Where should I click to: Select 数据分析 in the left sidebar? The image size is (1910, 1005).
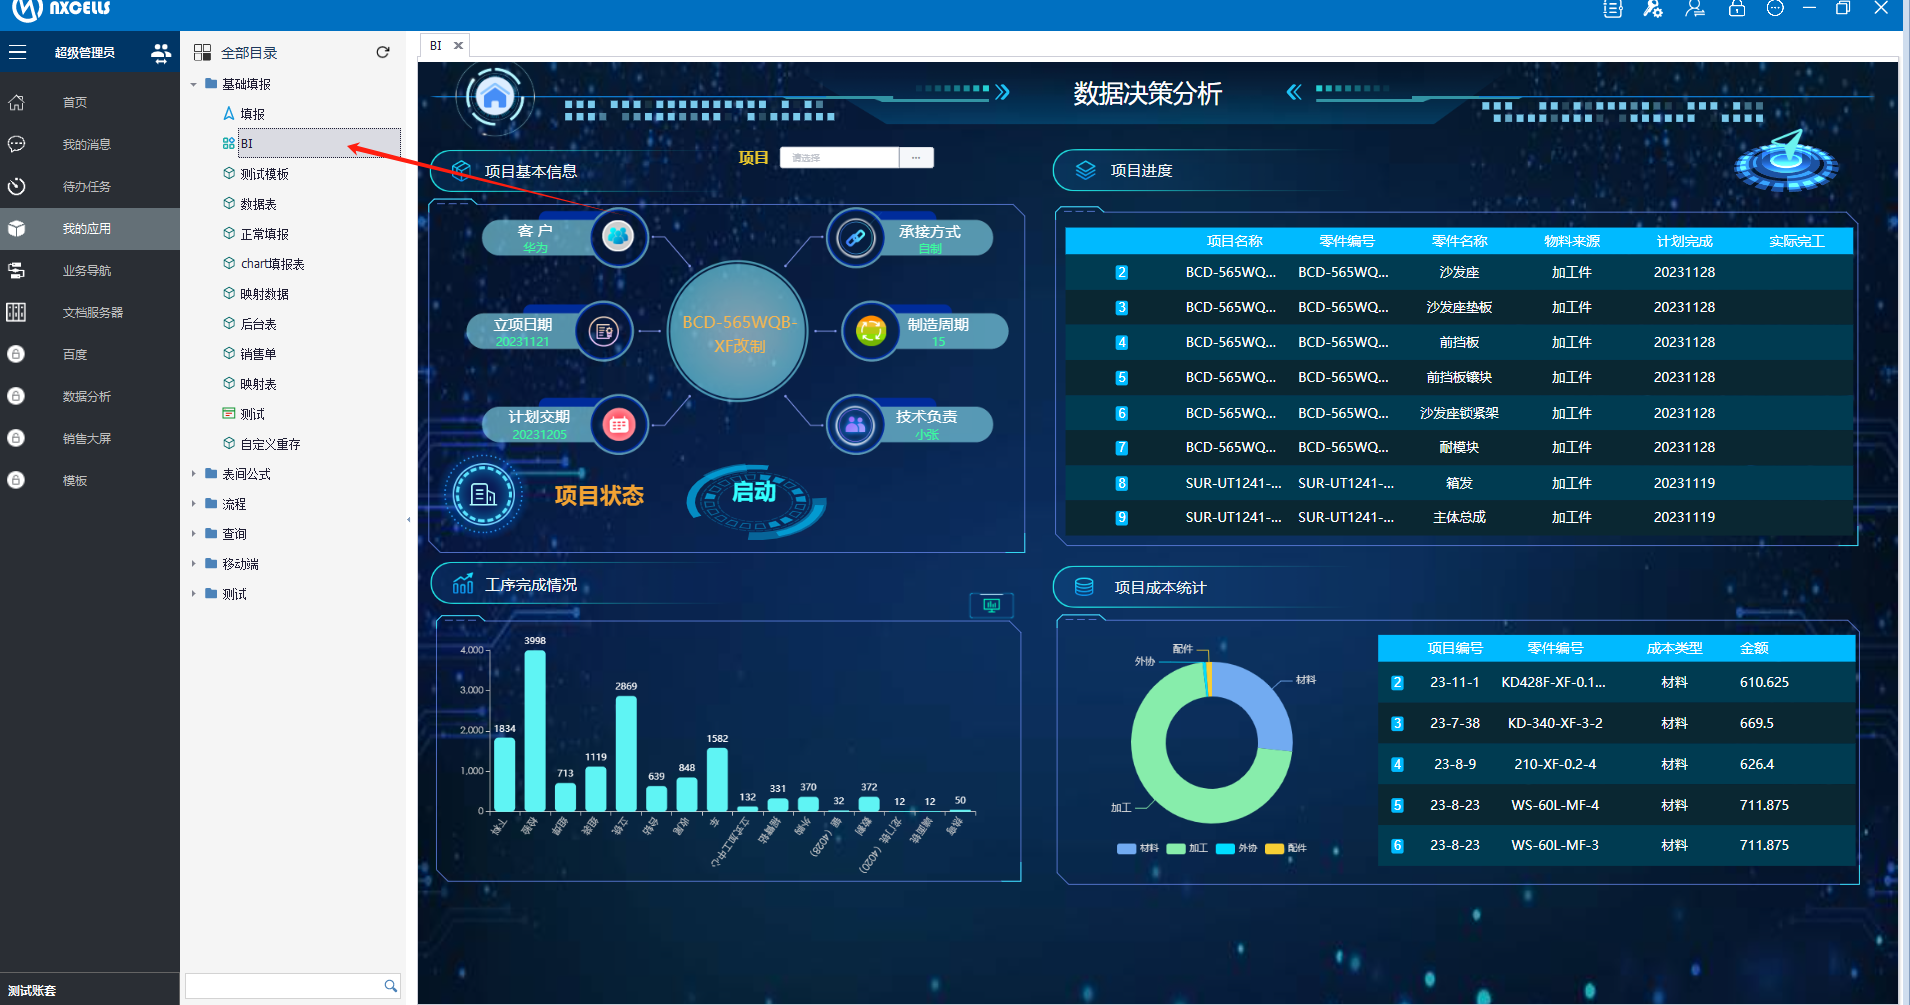(x=87, y=397)
